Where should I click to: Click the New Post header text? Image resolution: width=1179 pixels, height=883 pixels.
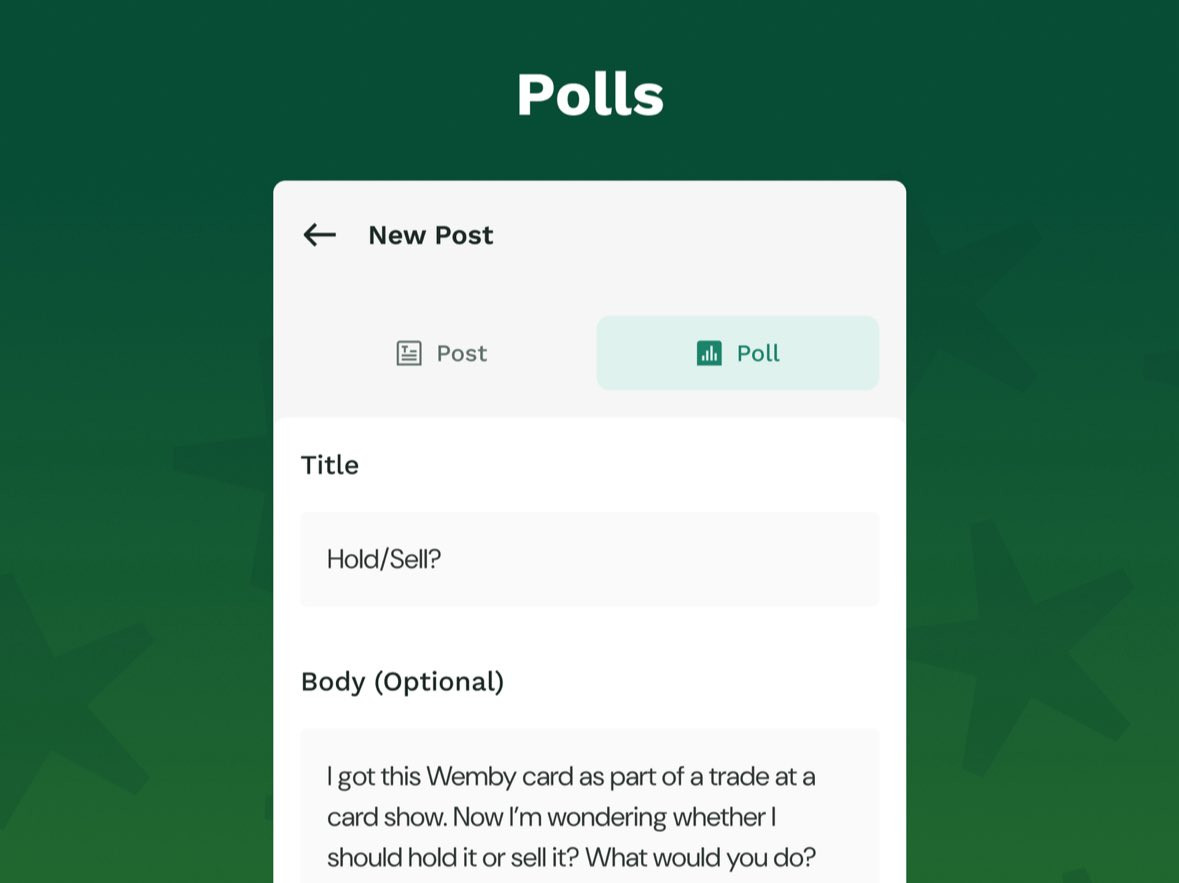(431, 235)
